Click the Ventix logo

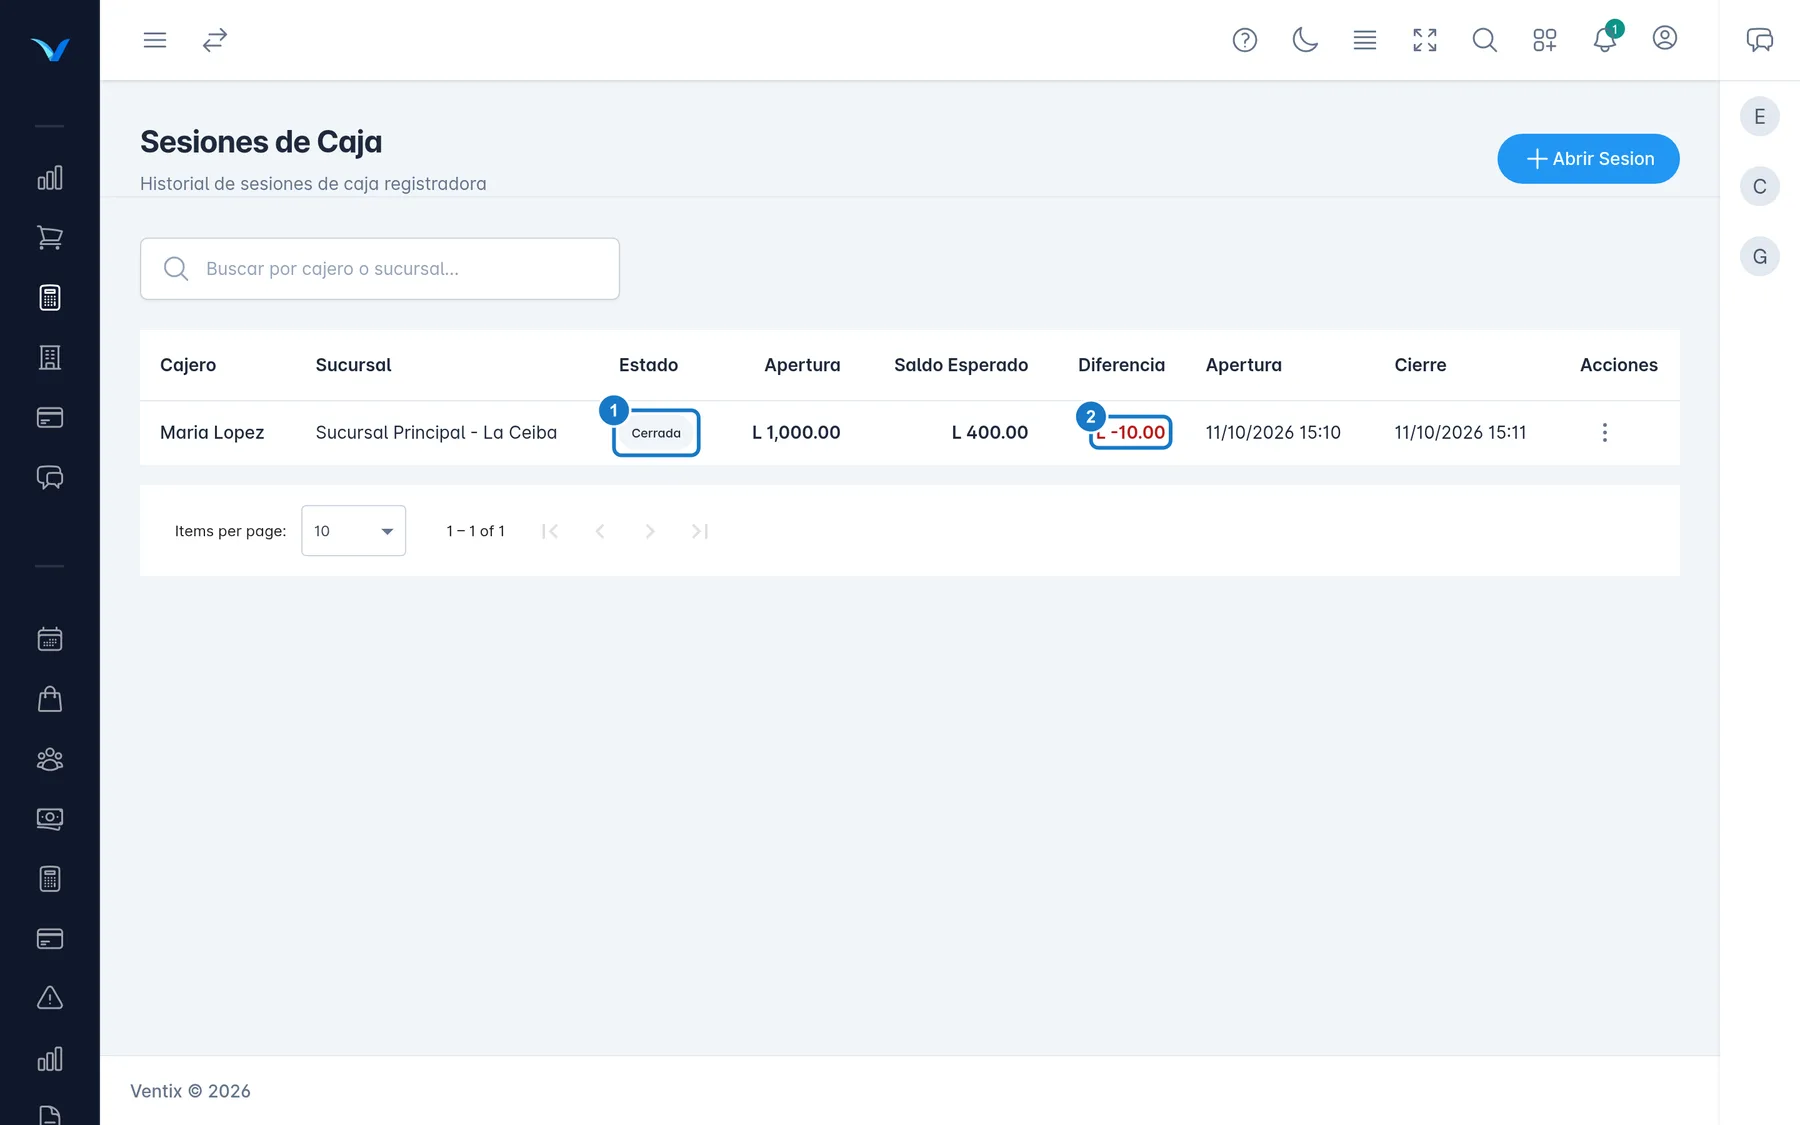[50, 49]
